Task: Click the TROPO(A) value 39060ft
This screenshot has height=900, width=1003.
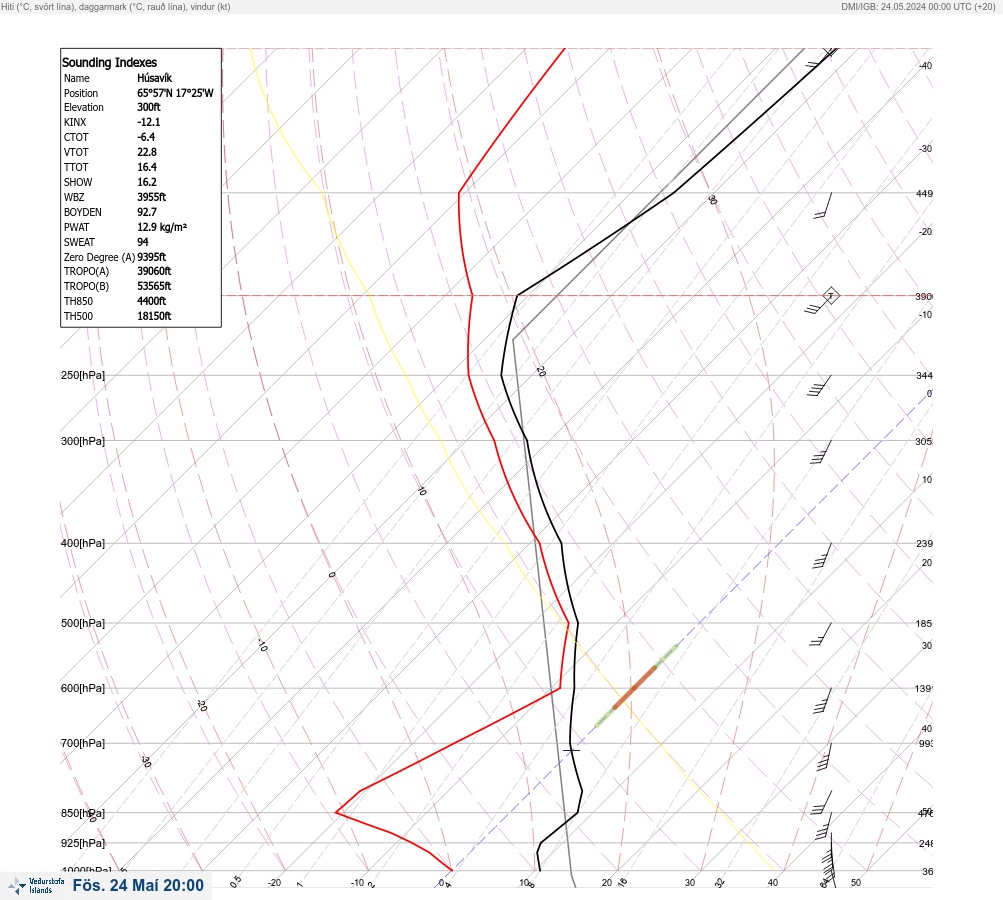Action: [154, 271]
